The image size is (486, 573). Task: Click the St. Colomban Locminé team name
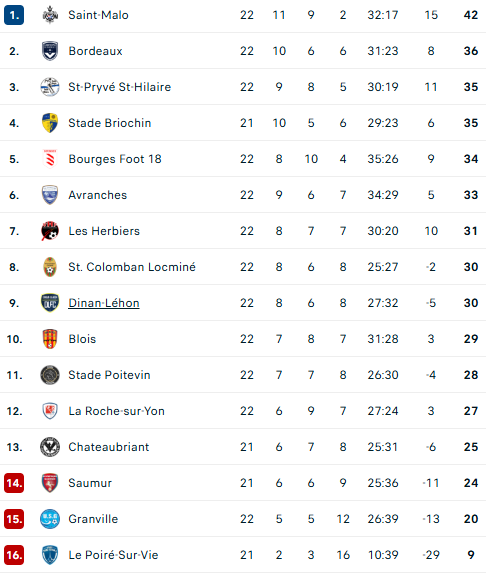point(132,267)
